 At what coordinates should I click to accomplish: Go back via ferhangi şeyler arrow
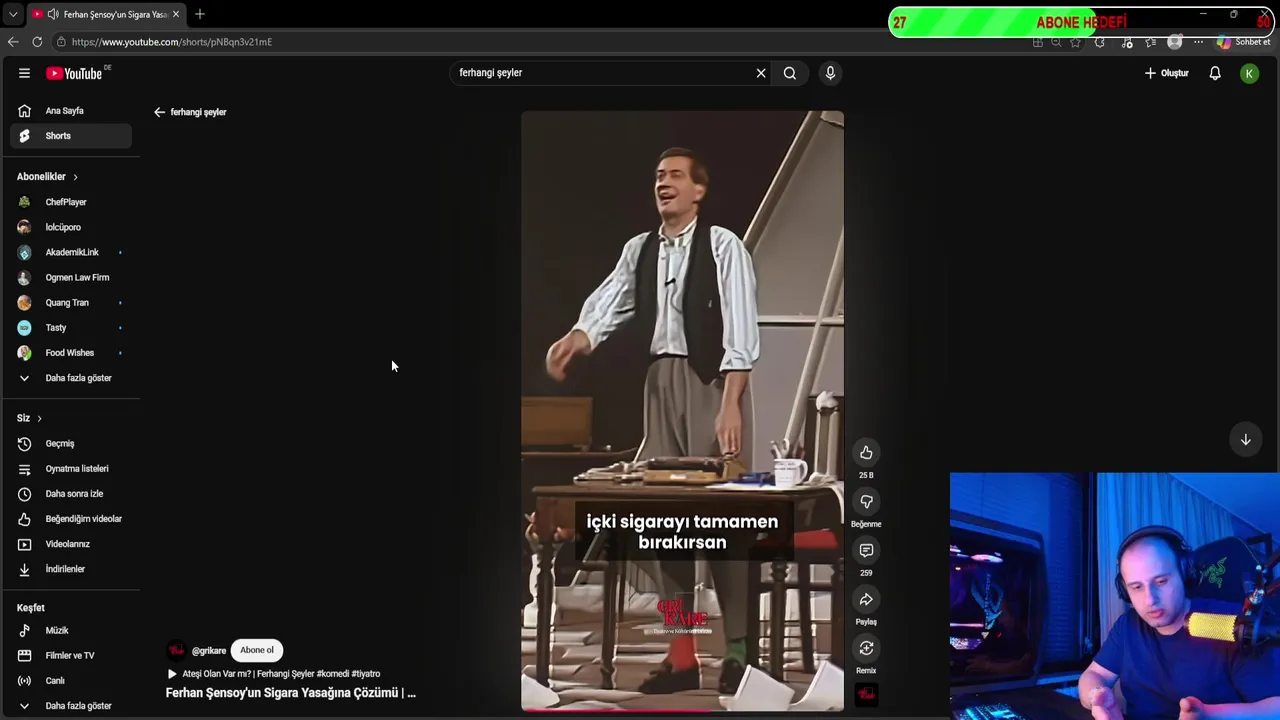[159, 112]
